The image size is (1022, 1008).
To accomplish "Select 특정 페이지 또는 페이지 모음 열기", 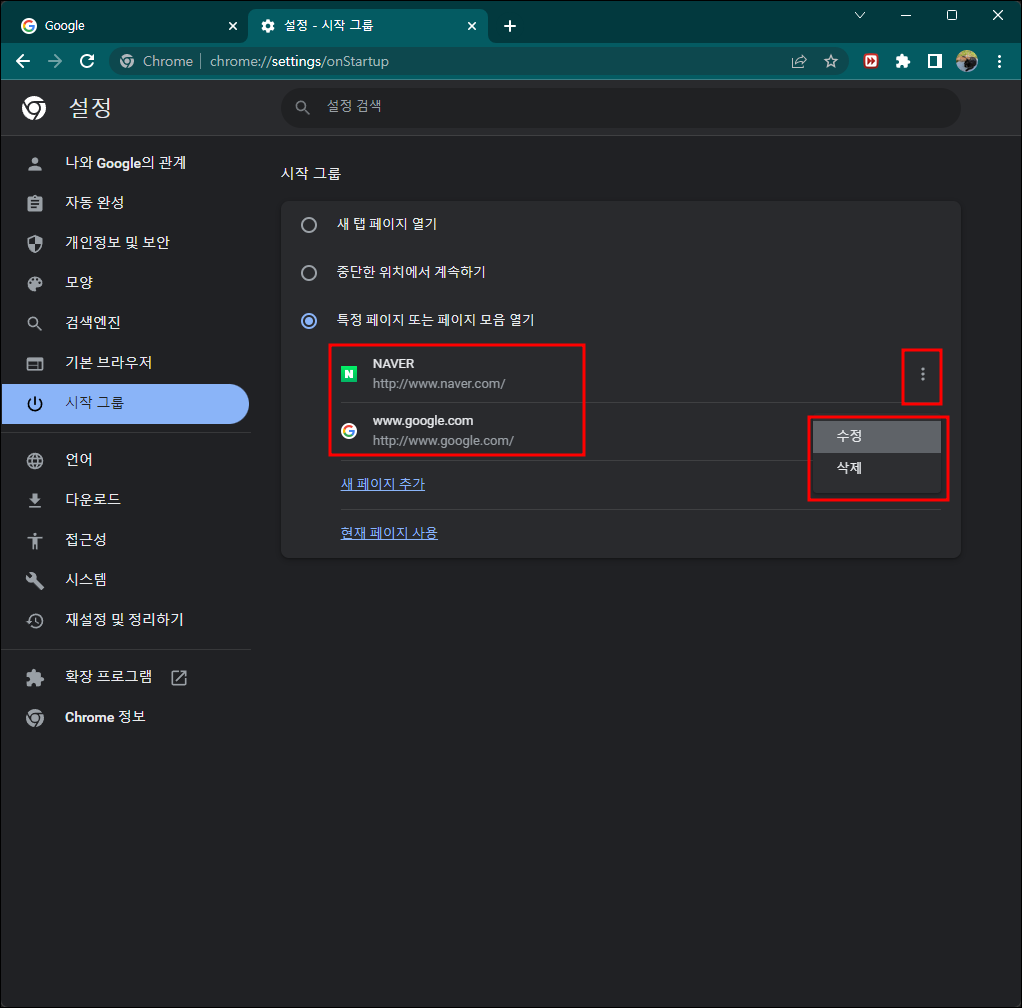I will 309,321.
